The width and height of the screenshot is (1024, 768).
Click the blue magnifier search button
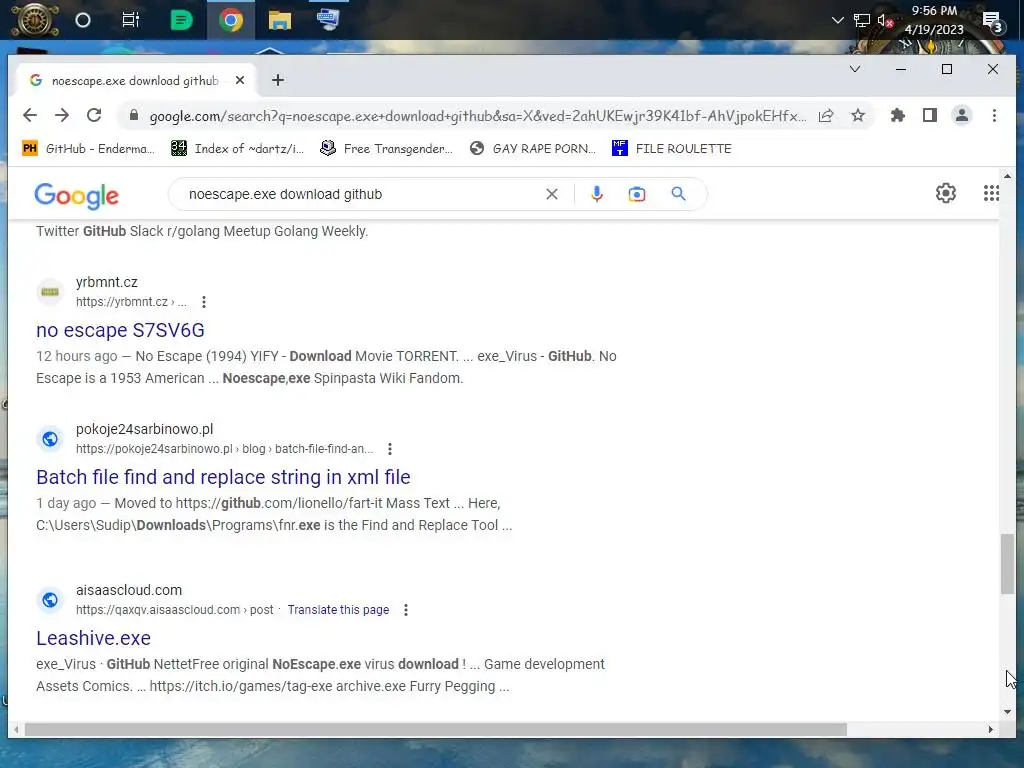click(x=679, y=194)
